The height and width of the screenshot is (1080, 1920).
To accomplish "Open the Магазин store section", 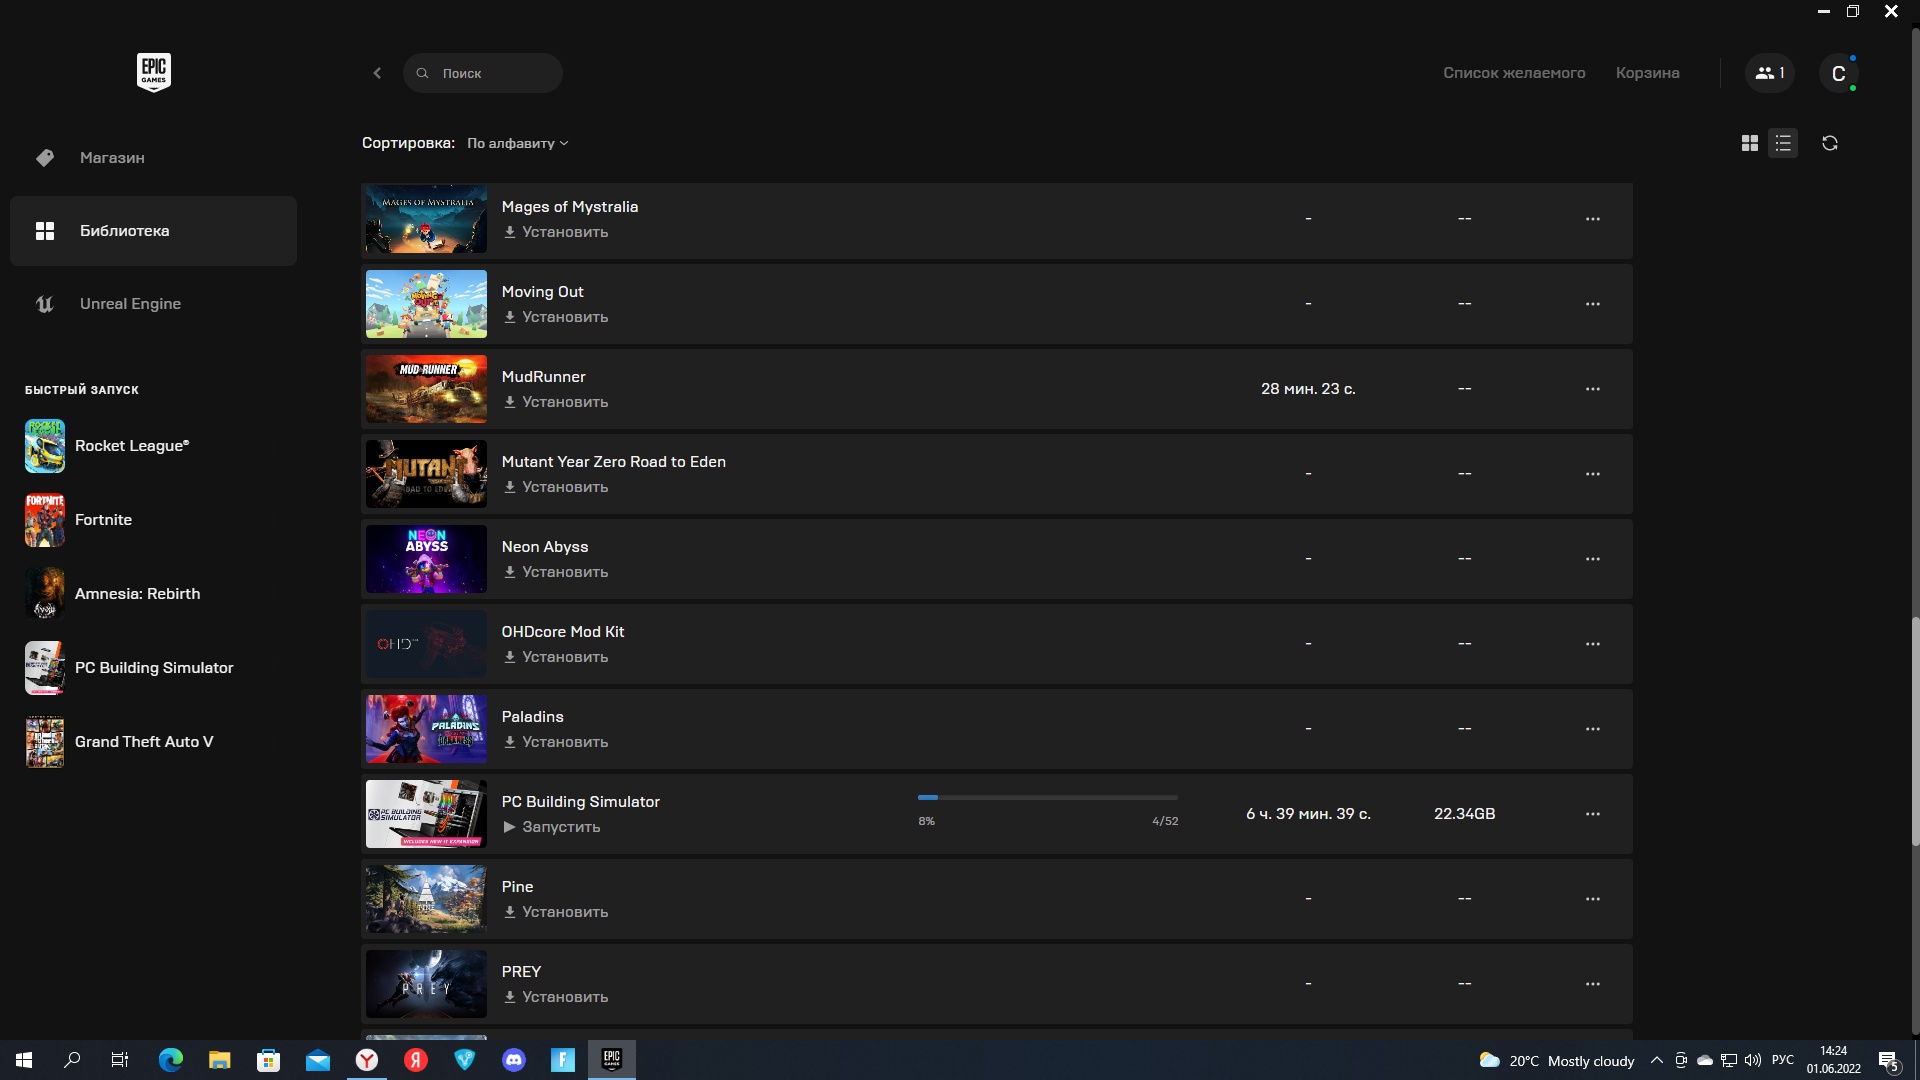I will coord(153,158).
